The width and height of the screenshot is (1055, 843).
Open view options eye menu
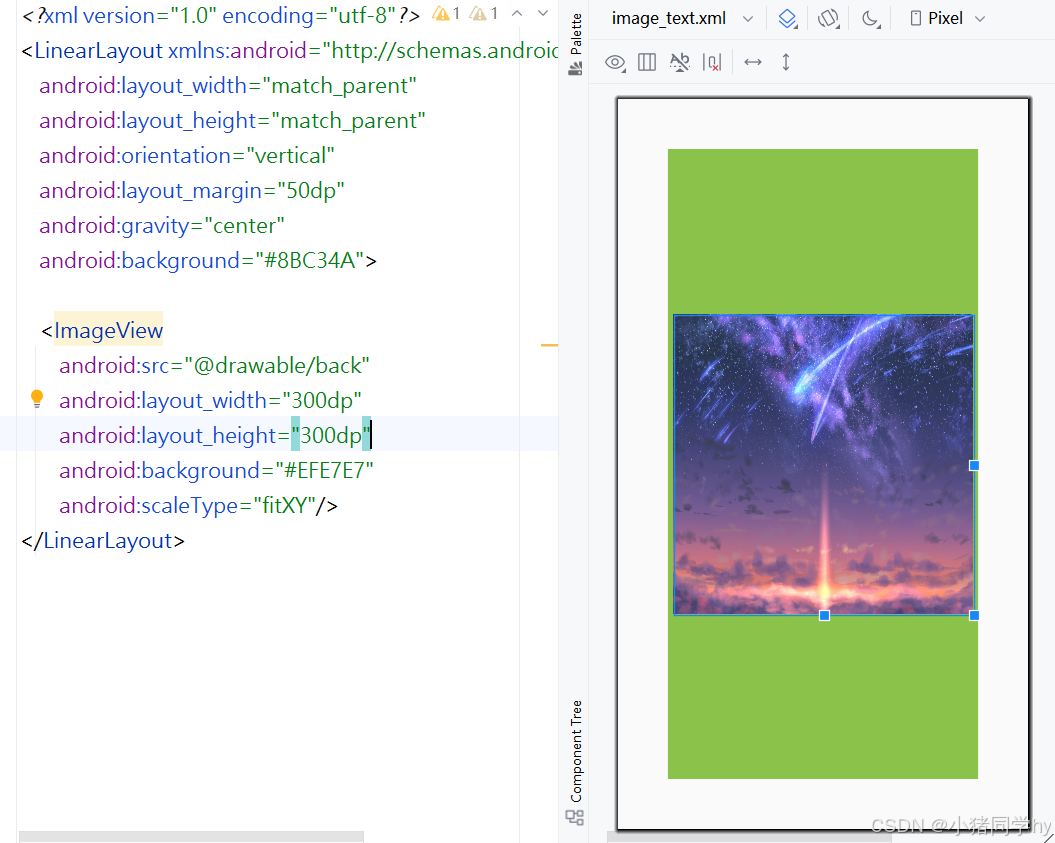[615, 63]
